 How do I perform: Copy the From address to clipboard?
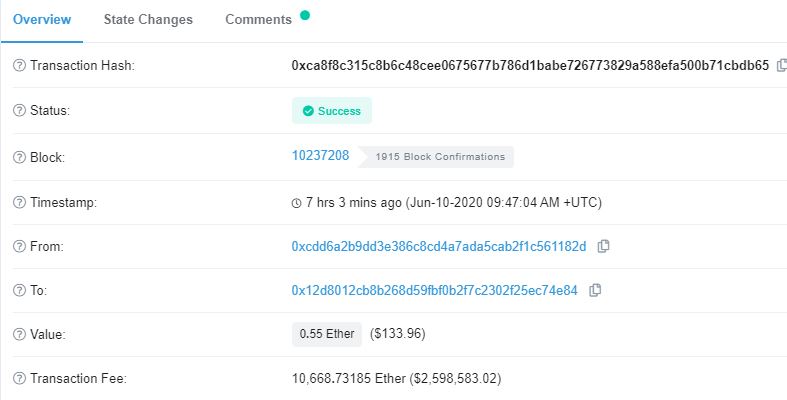603,246
